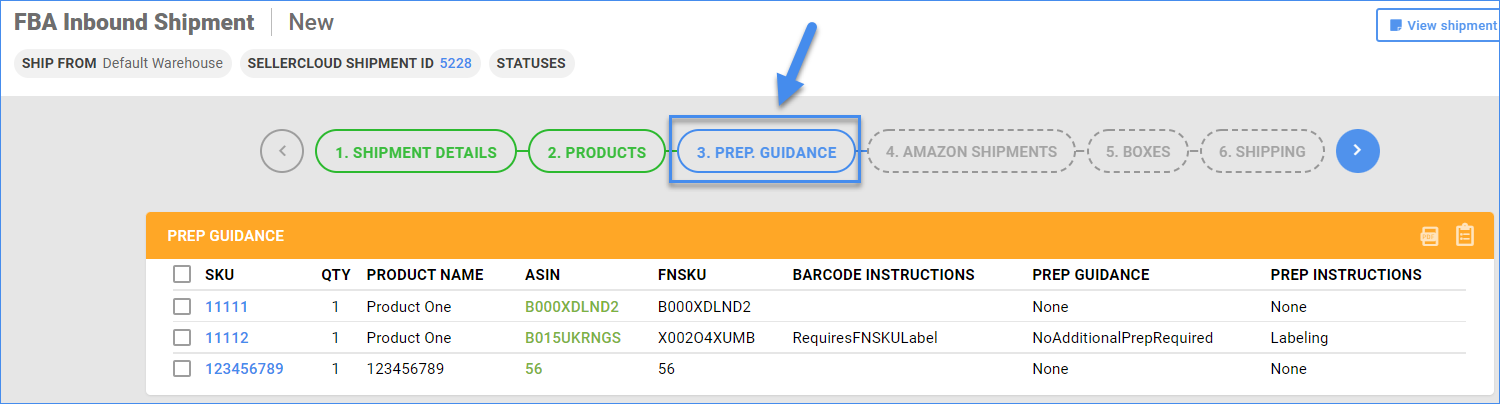Click the Statuses pill
The height and width of the screenshot is (404, 1500).
[x=531, y=63]
